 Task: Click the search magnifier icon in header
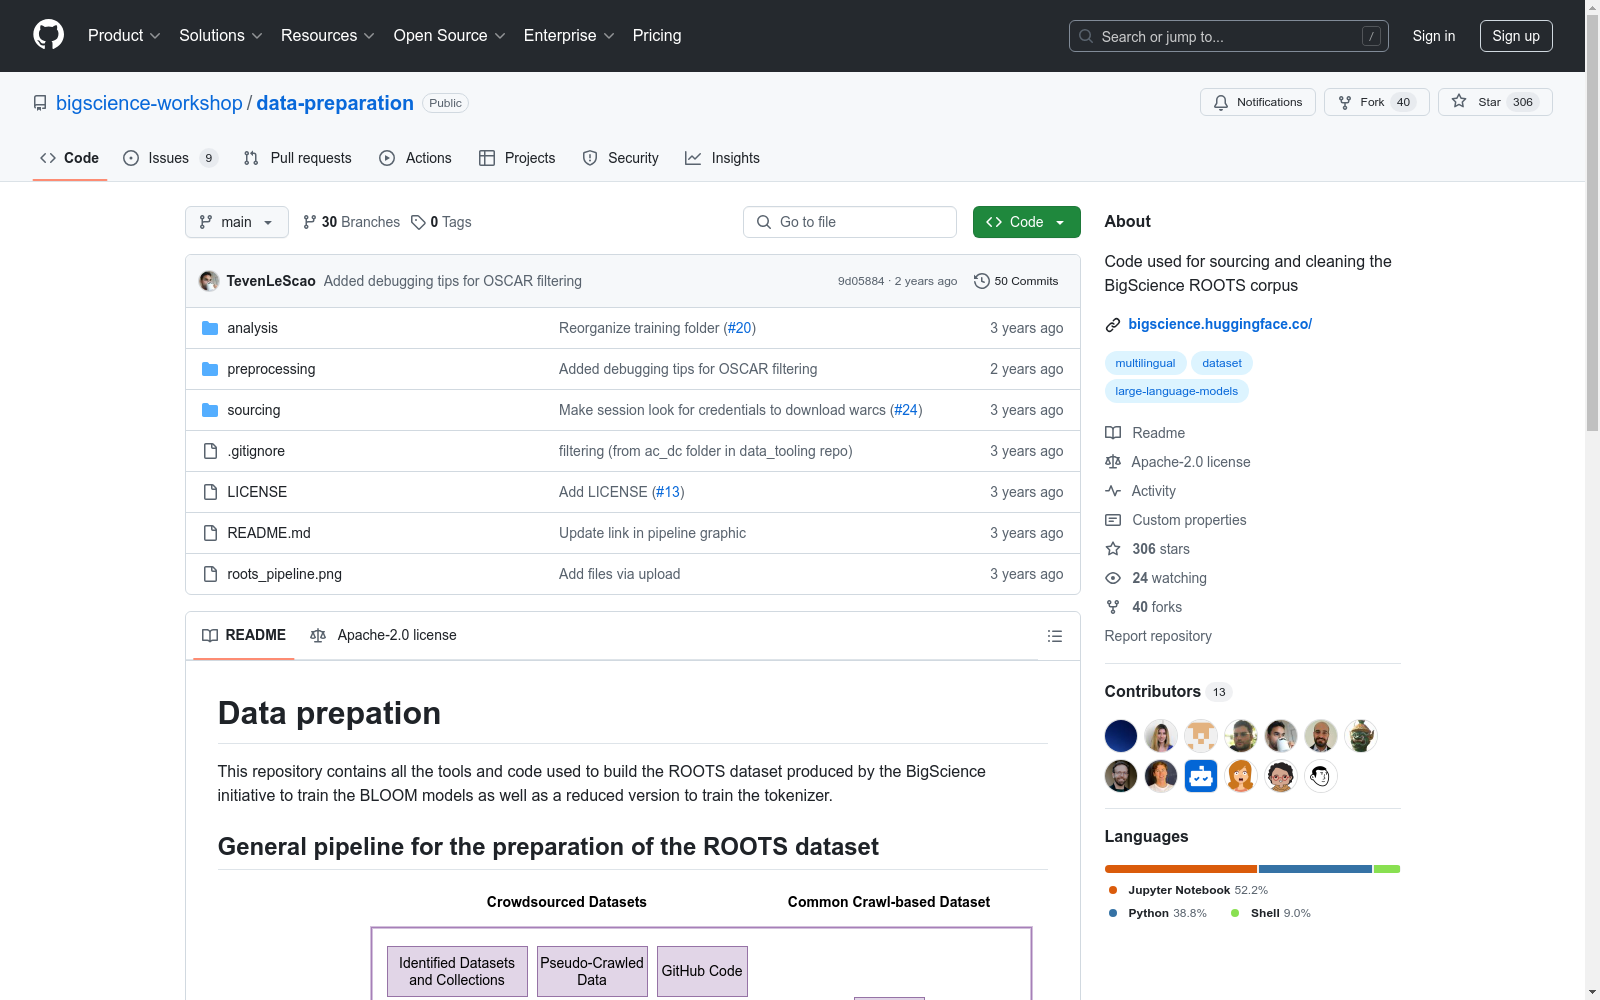(x=1086, y=36)
